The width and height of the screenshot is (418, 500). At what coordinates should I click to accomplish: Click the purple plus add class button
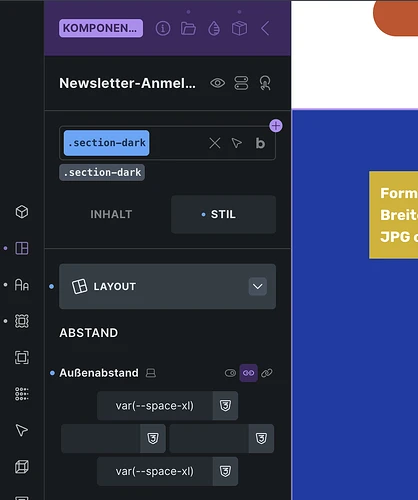coord(276,126)
